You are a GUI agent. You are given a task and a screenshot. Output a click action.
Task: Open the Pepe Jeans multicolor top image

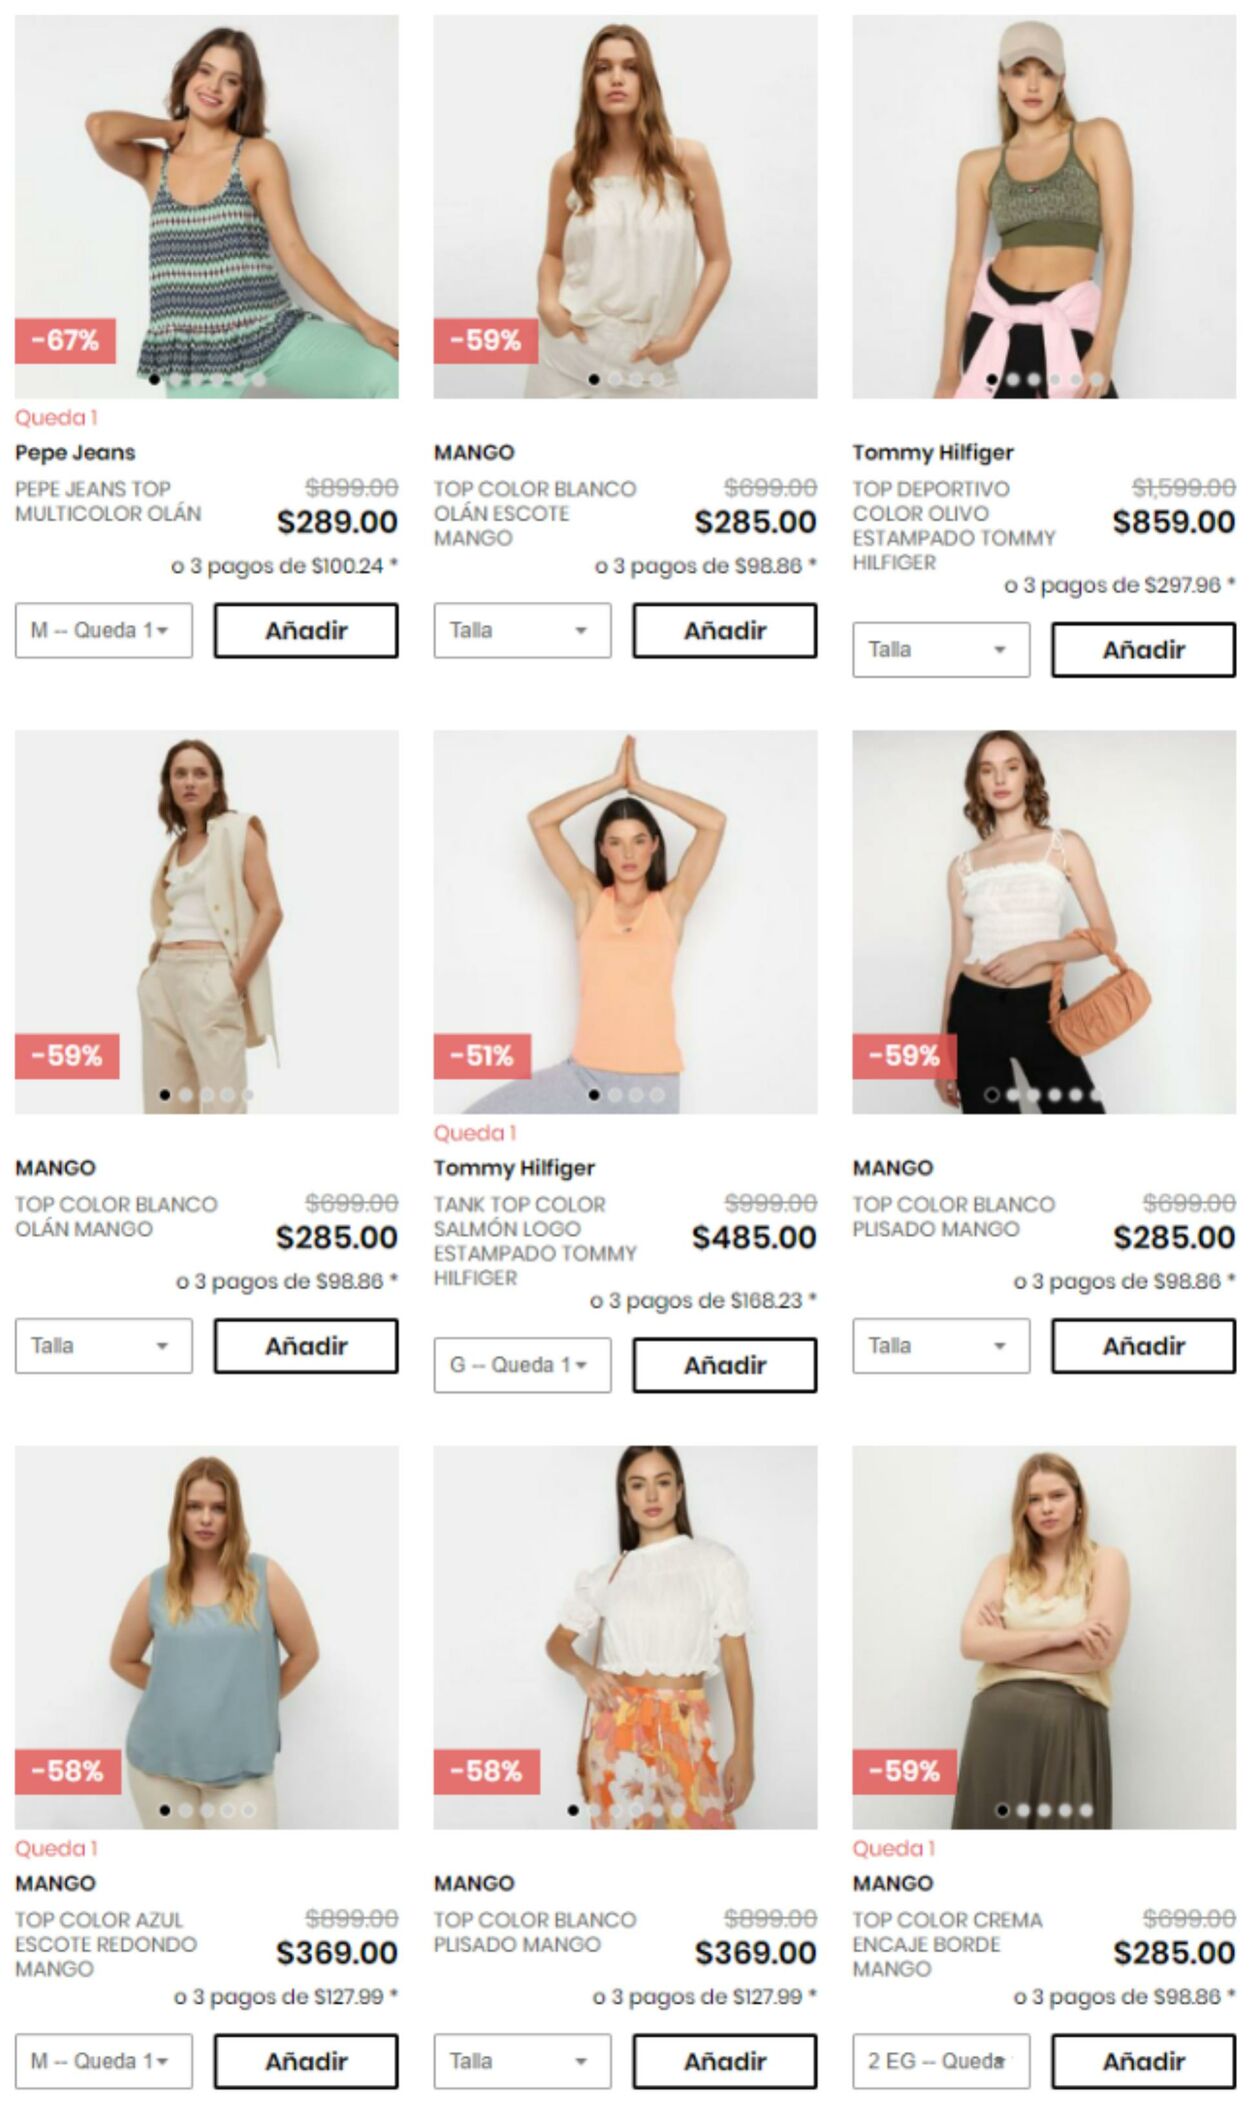206,206
